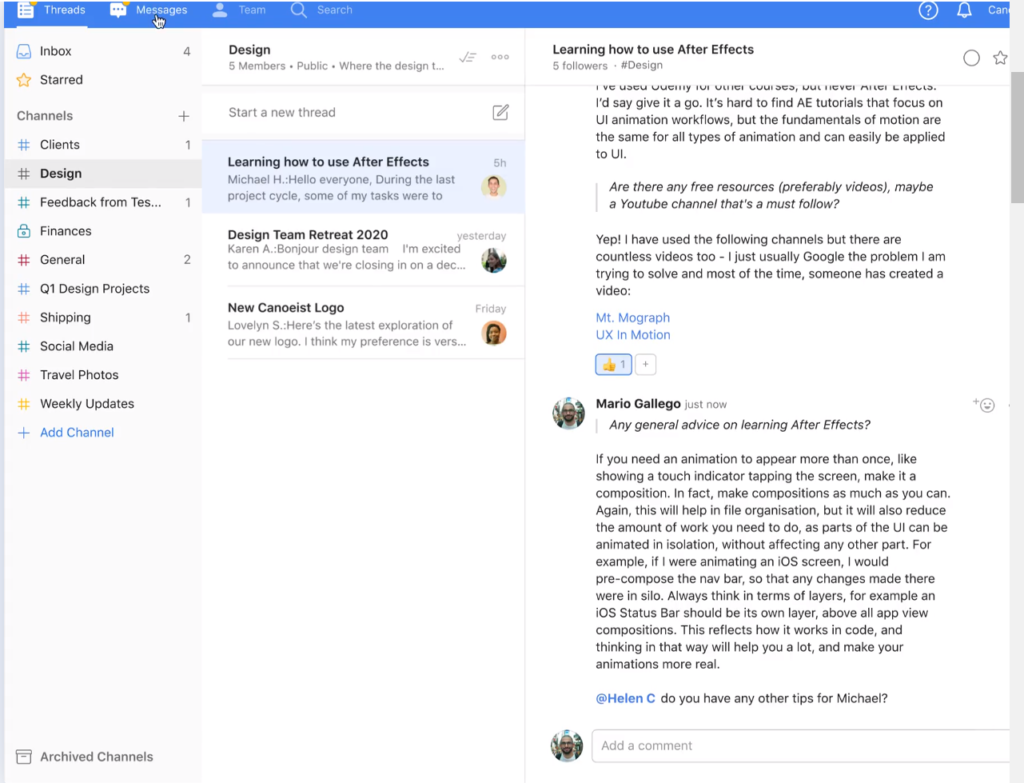The image size is (1024, 783).
Task: Open the Social Media channel
Action: (x=103, y=346)
